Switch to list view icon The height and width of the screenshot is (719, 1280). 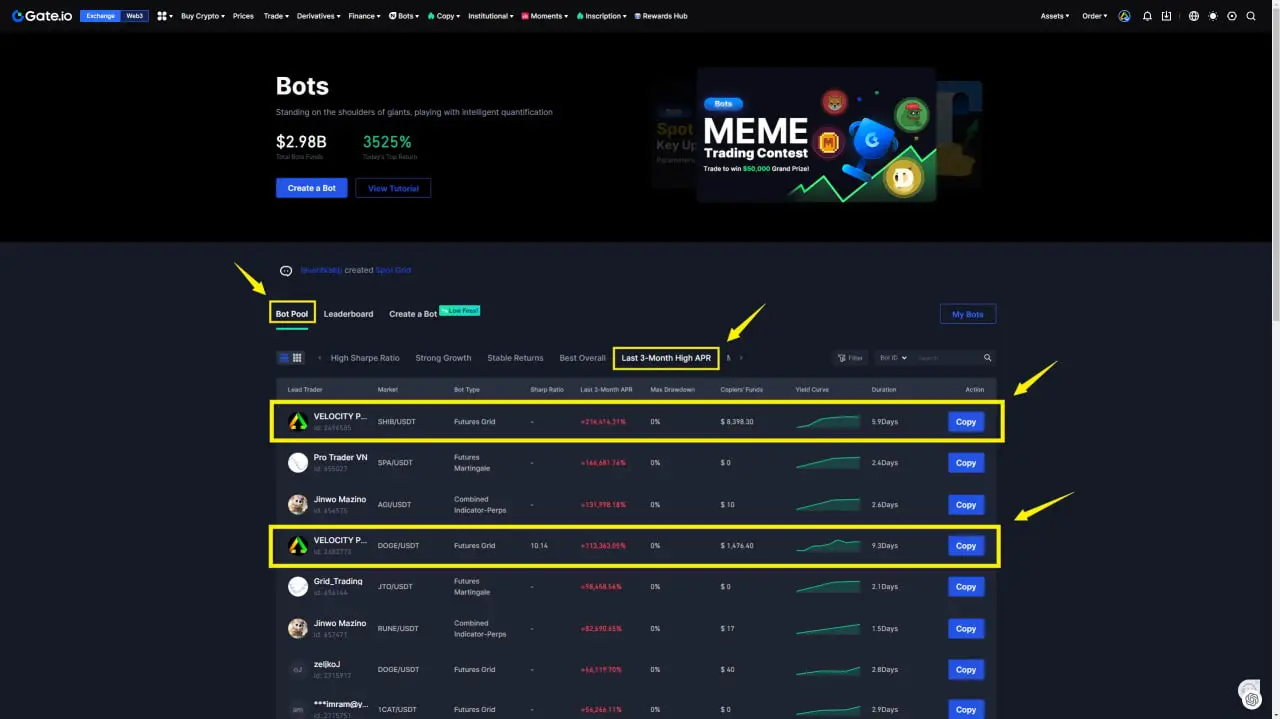284,357
